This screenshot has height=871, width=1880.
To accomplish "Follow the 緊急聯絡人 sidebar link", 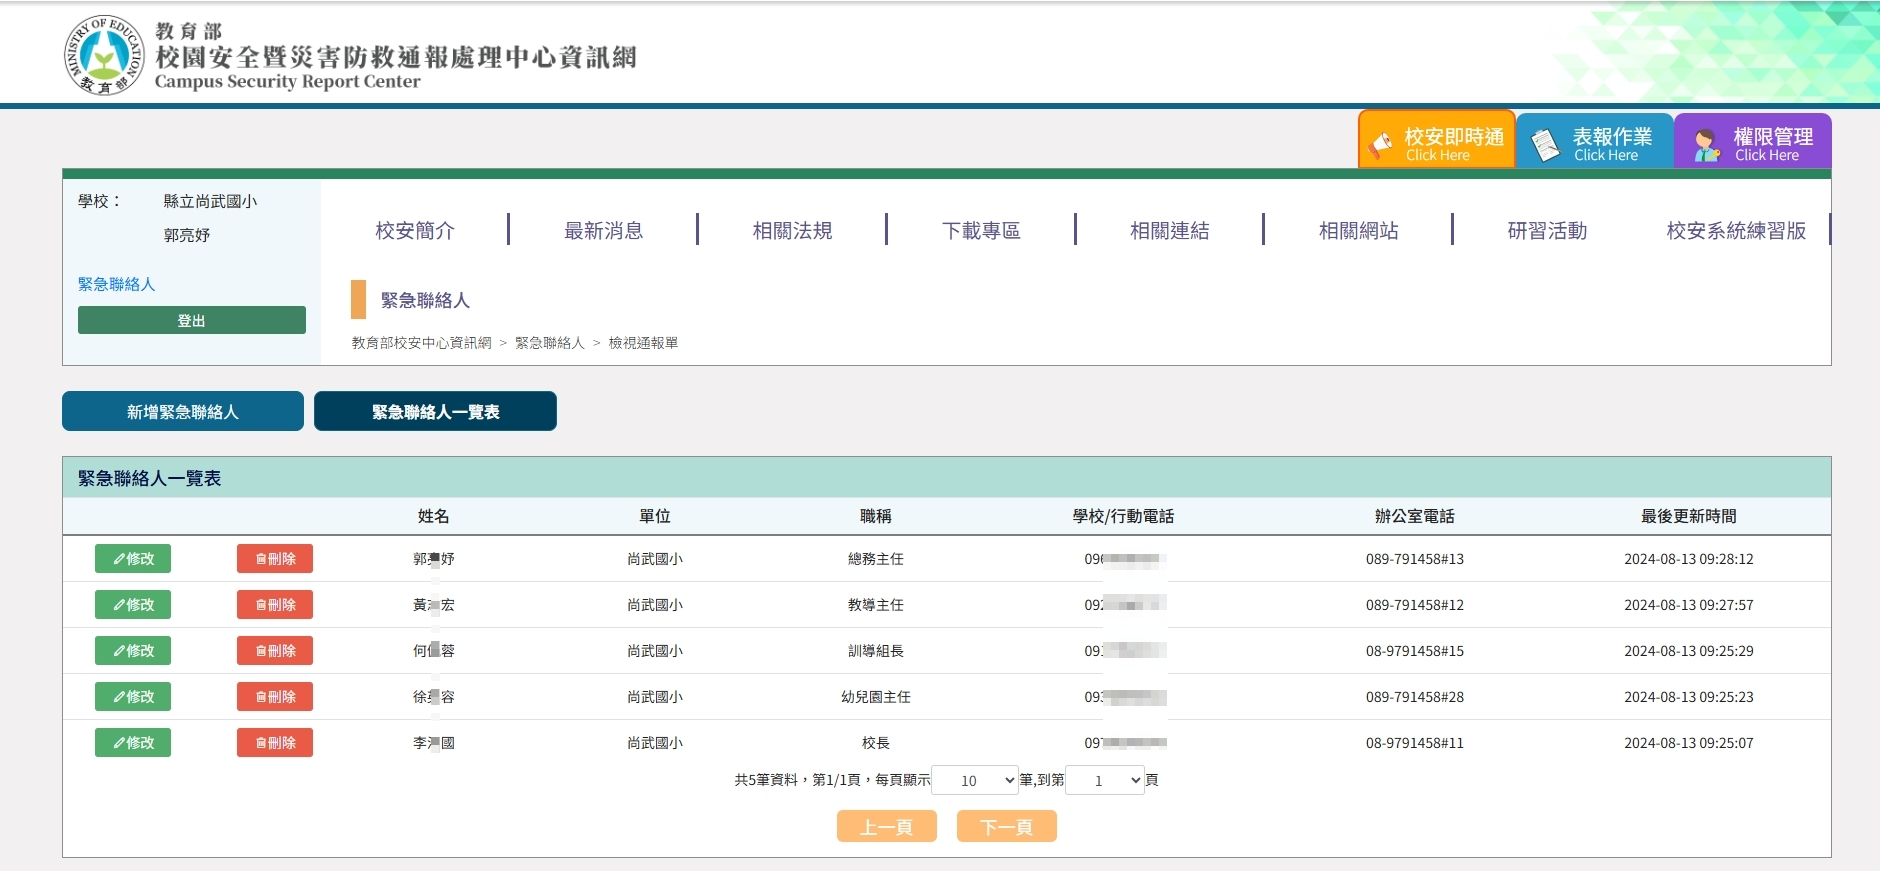I will pos(117,284).
